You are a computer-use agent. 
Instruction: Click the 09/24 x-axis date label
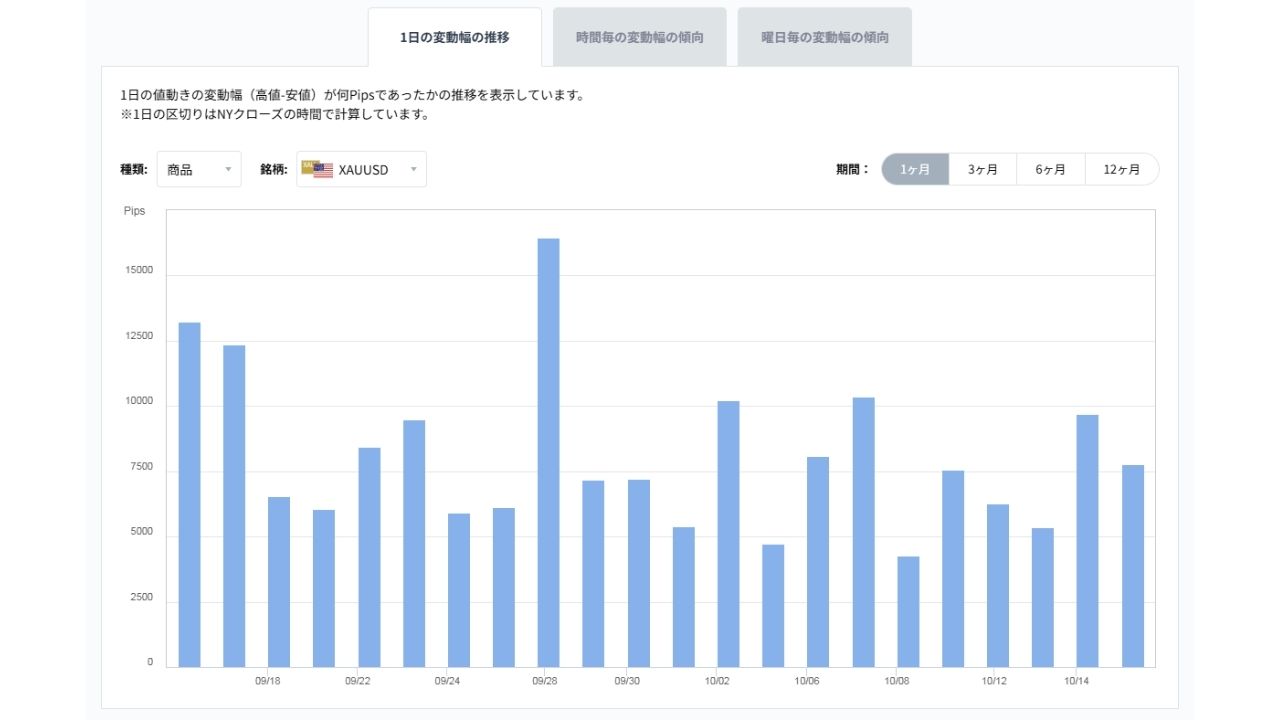point(448,681)
